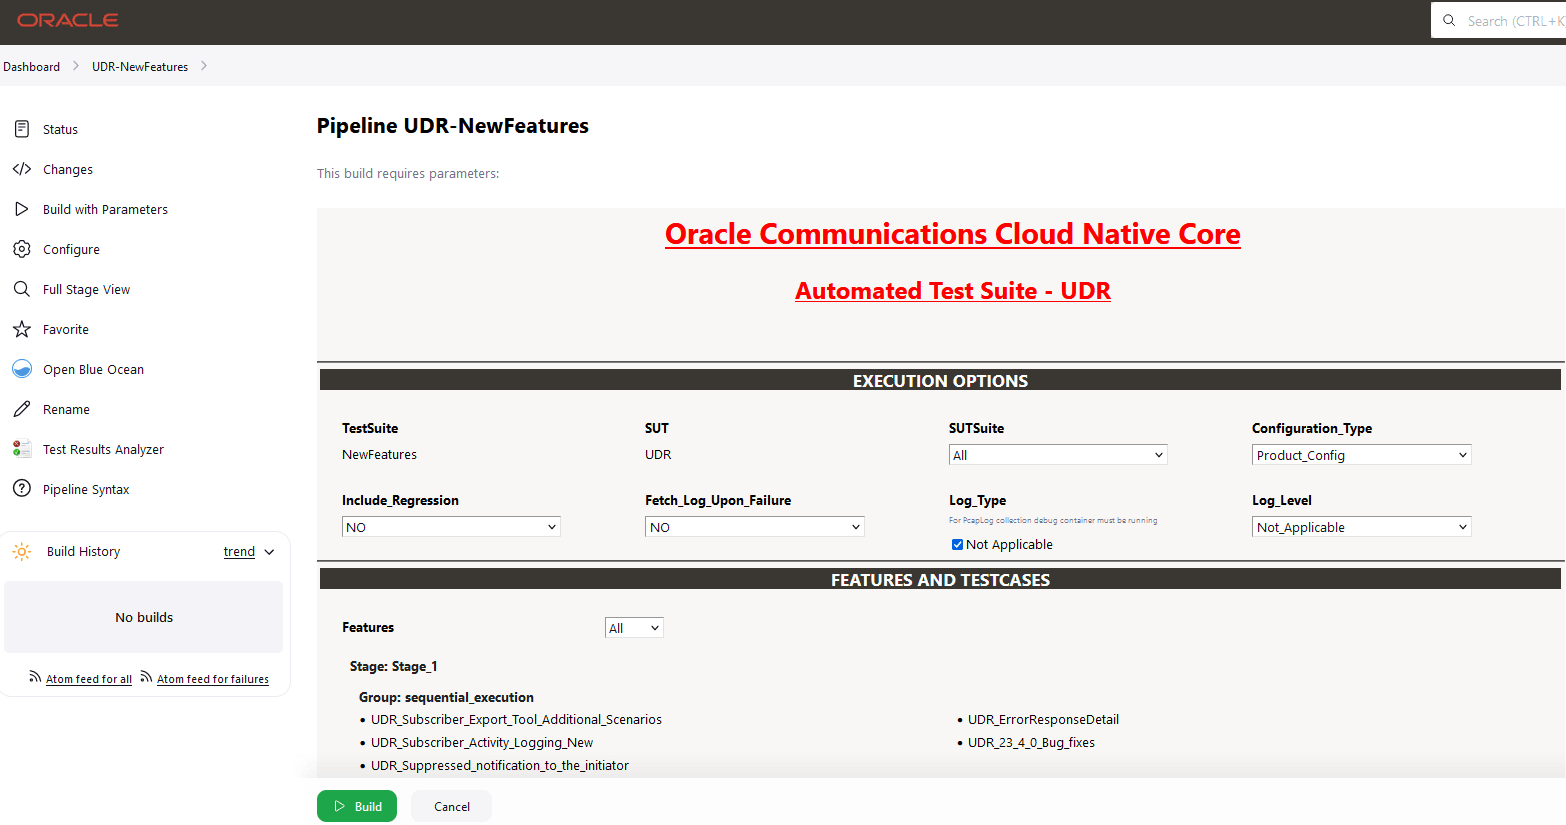Click Stage: Stage_1 label
The image size is (1566, 825).
(x=393, y=667)
